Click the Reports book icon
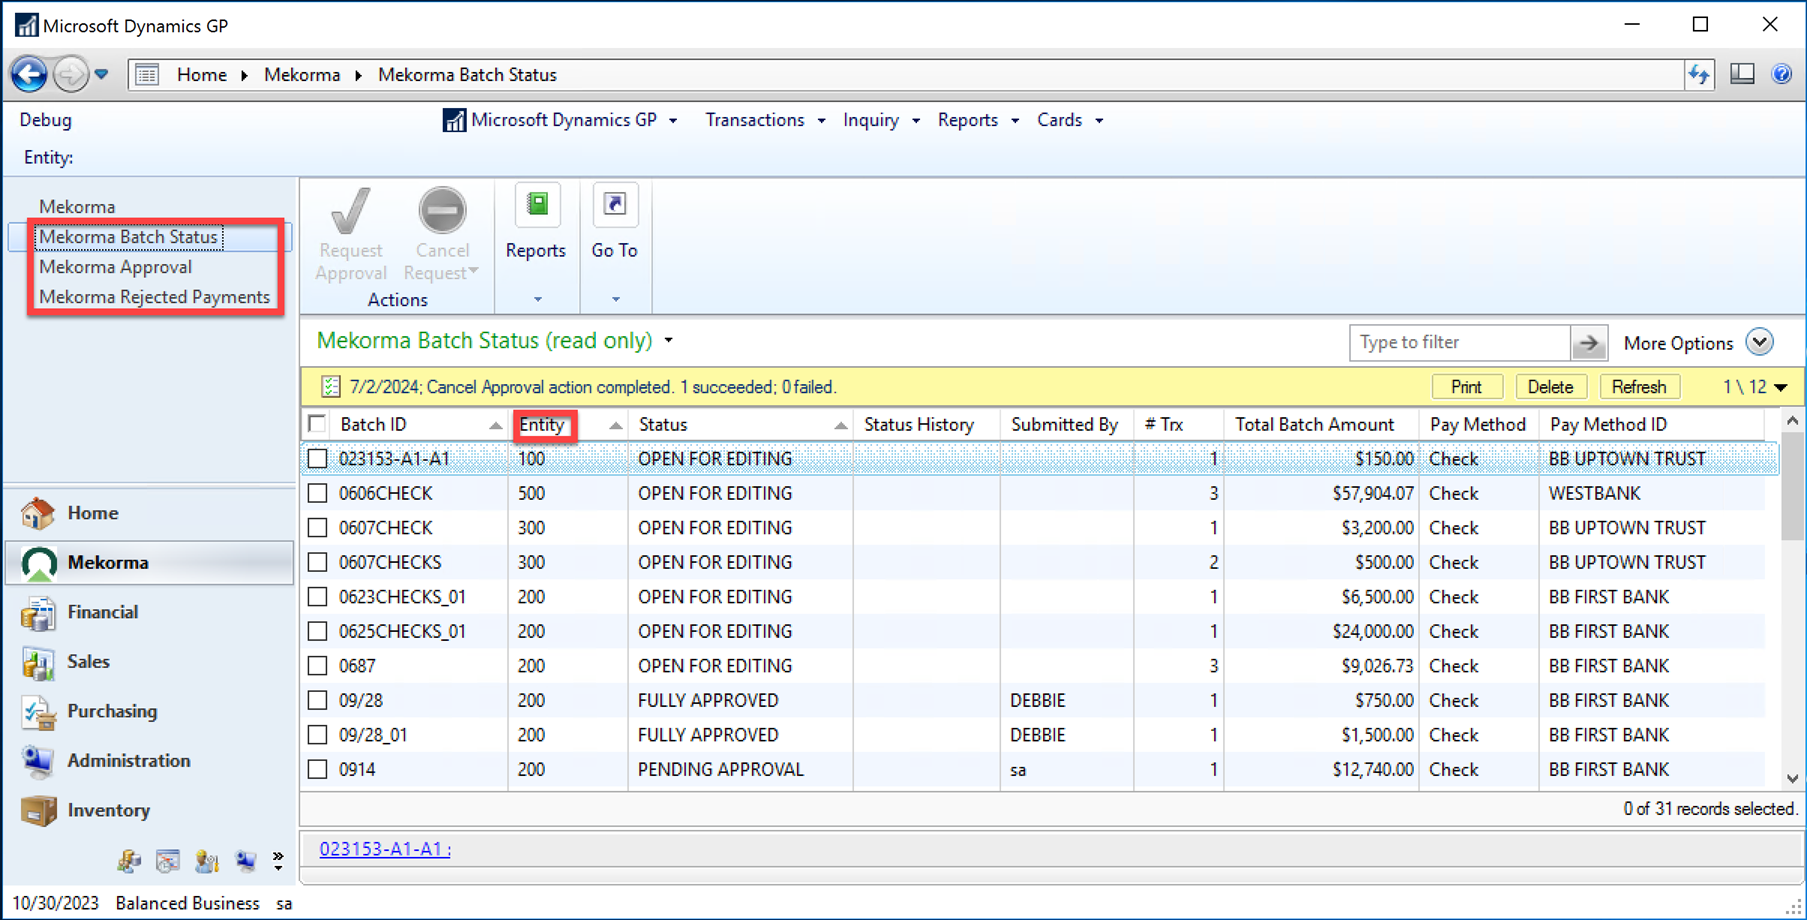Screen dimensions: 1807x920 coord(537,205)
